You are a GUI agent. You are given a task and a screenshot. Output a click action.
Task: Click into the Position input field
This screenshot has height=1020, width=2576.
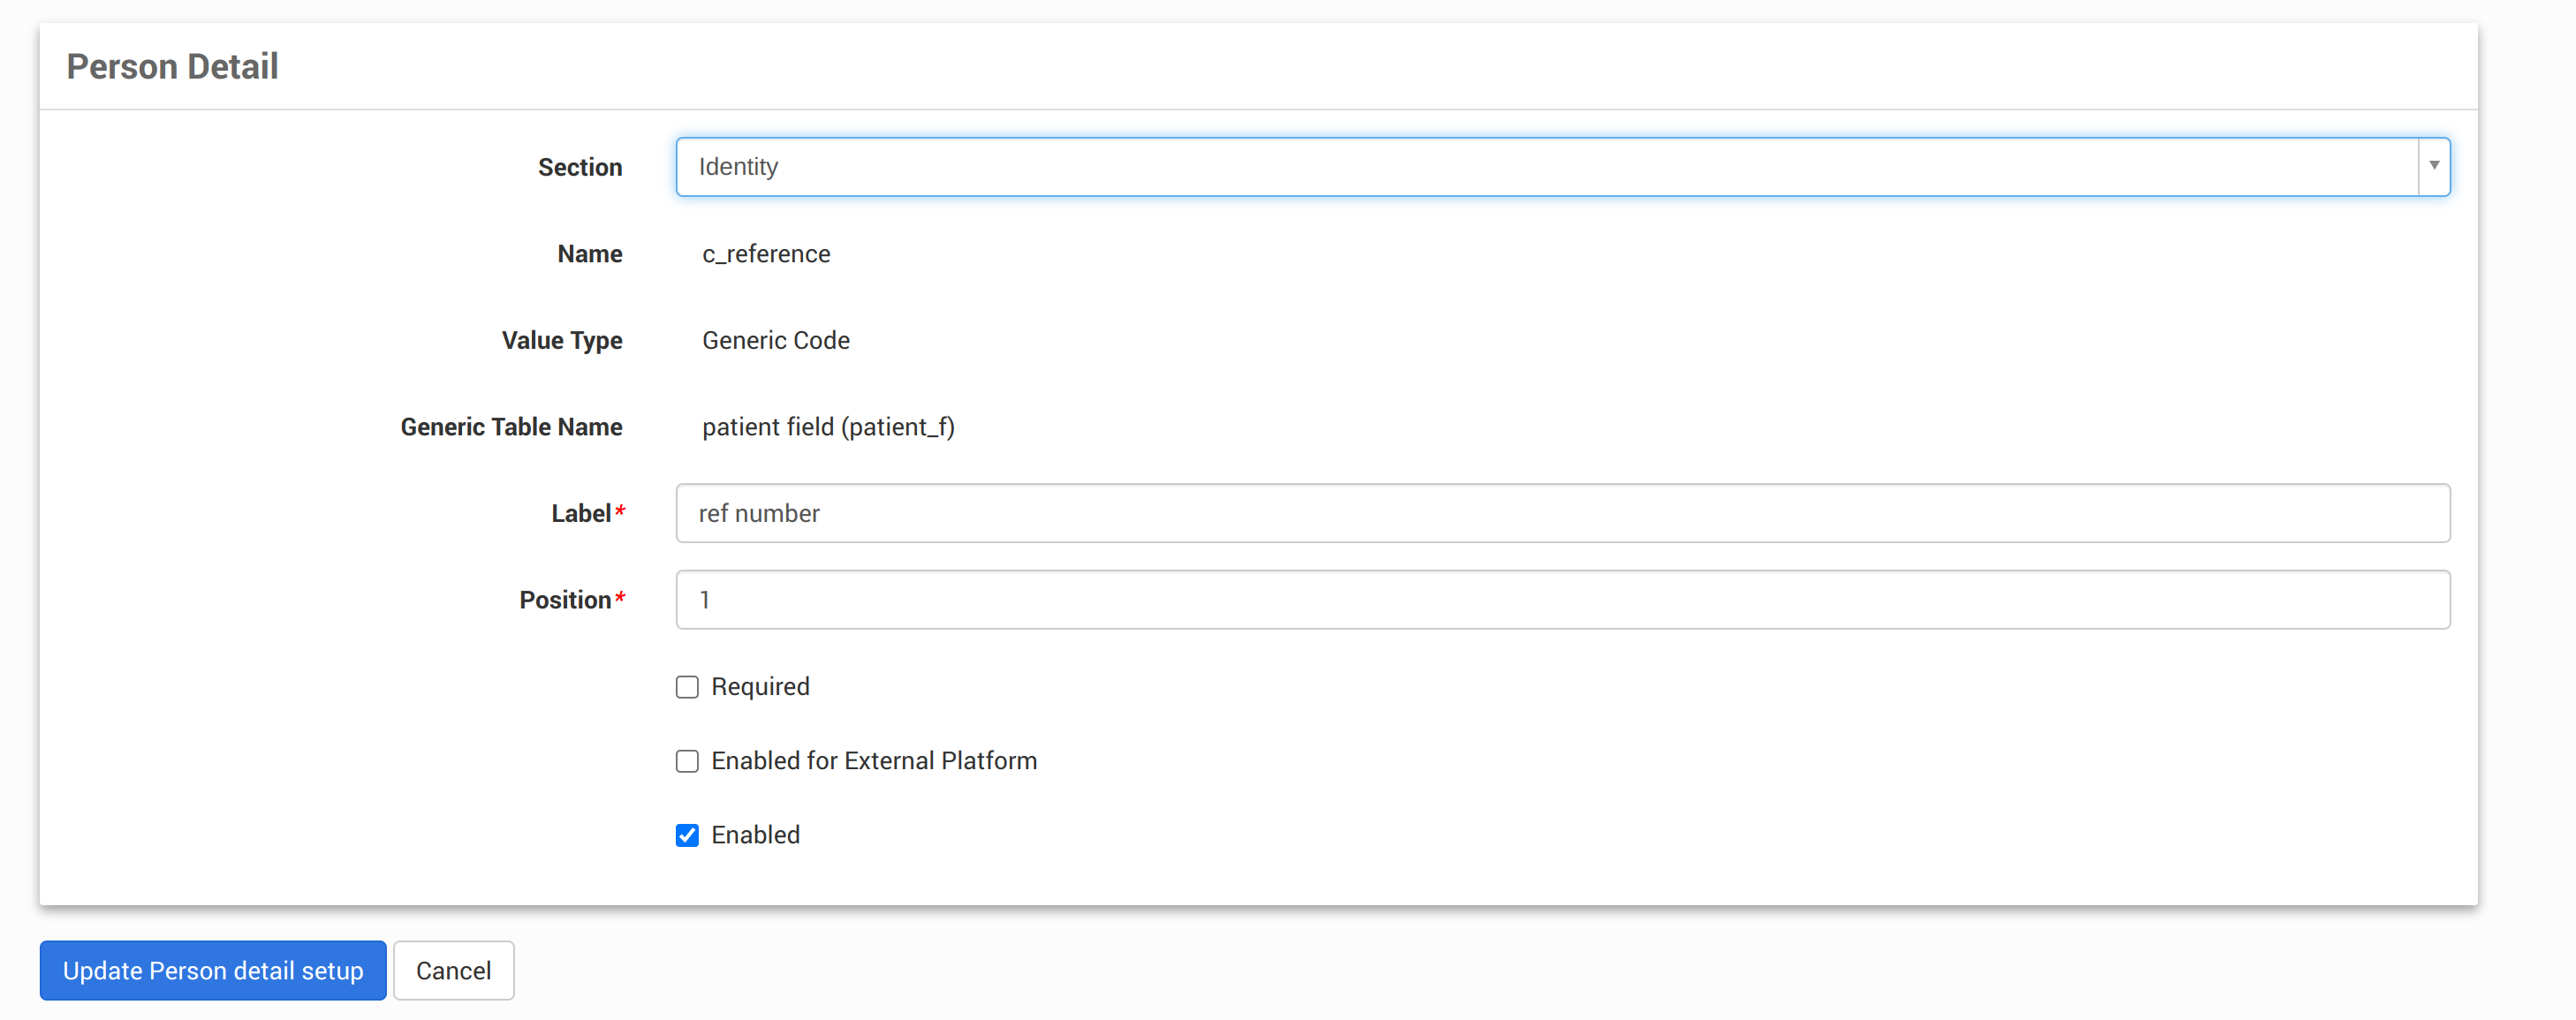(x=1562, y=600)
